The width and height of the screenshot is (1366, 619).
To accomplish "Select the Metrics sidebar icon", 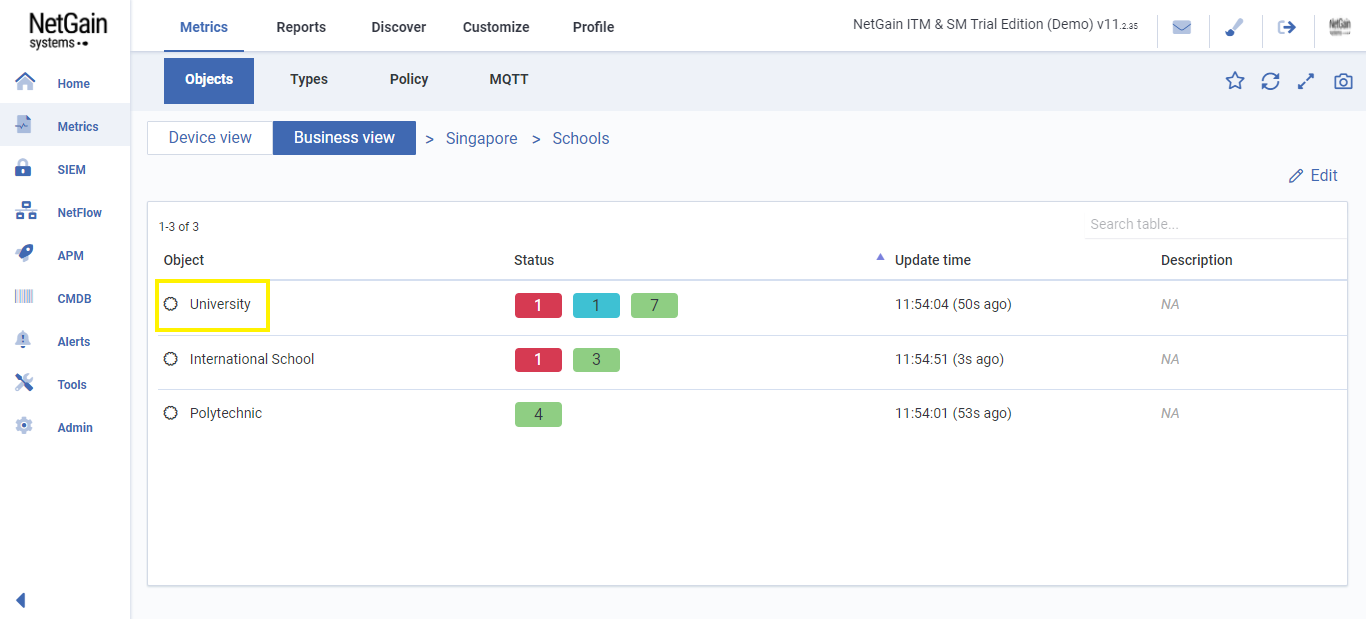I will [25, 125].
